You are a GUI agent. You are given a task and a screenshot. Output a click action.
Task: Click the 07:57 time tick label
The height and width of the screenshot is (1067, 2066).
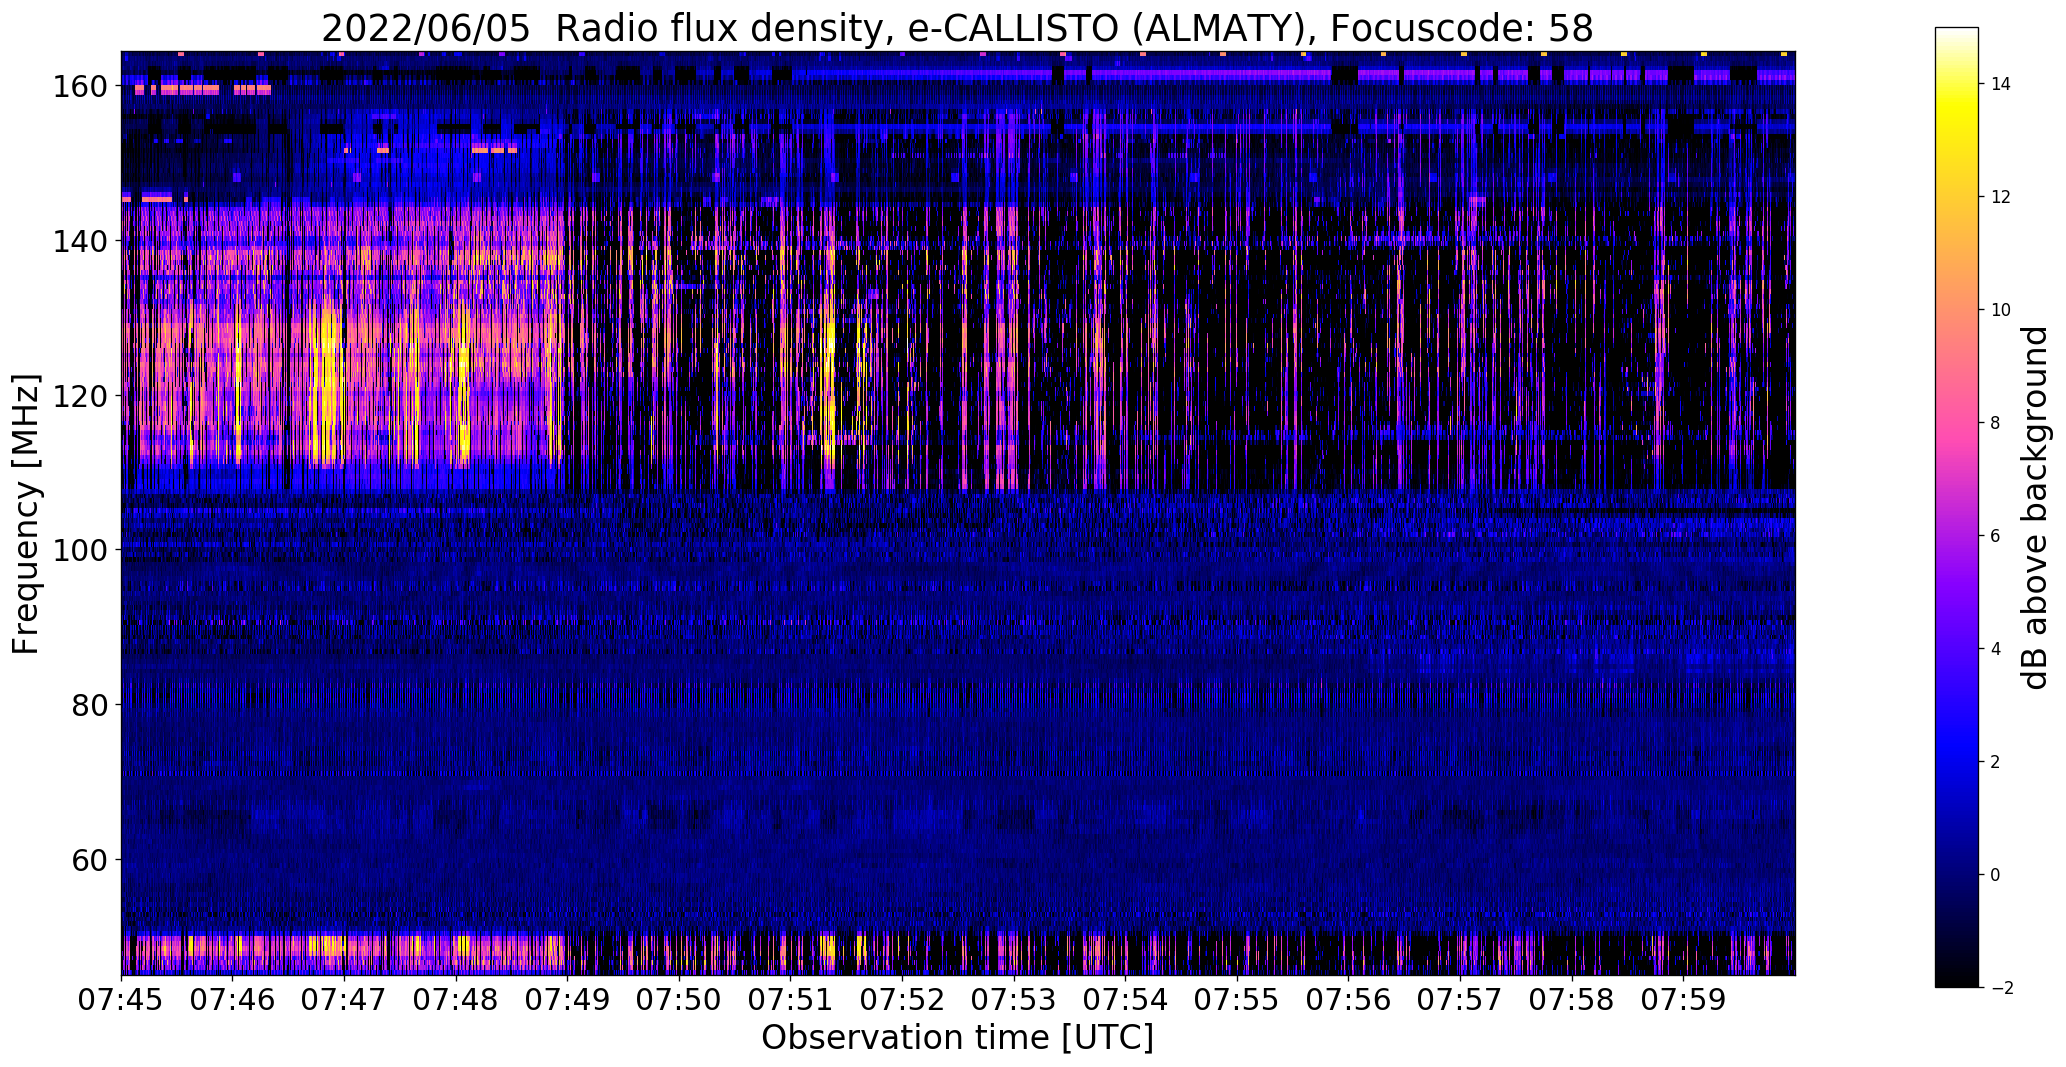tap(1460, 999)
